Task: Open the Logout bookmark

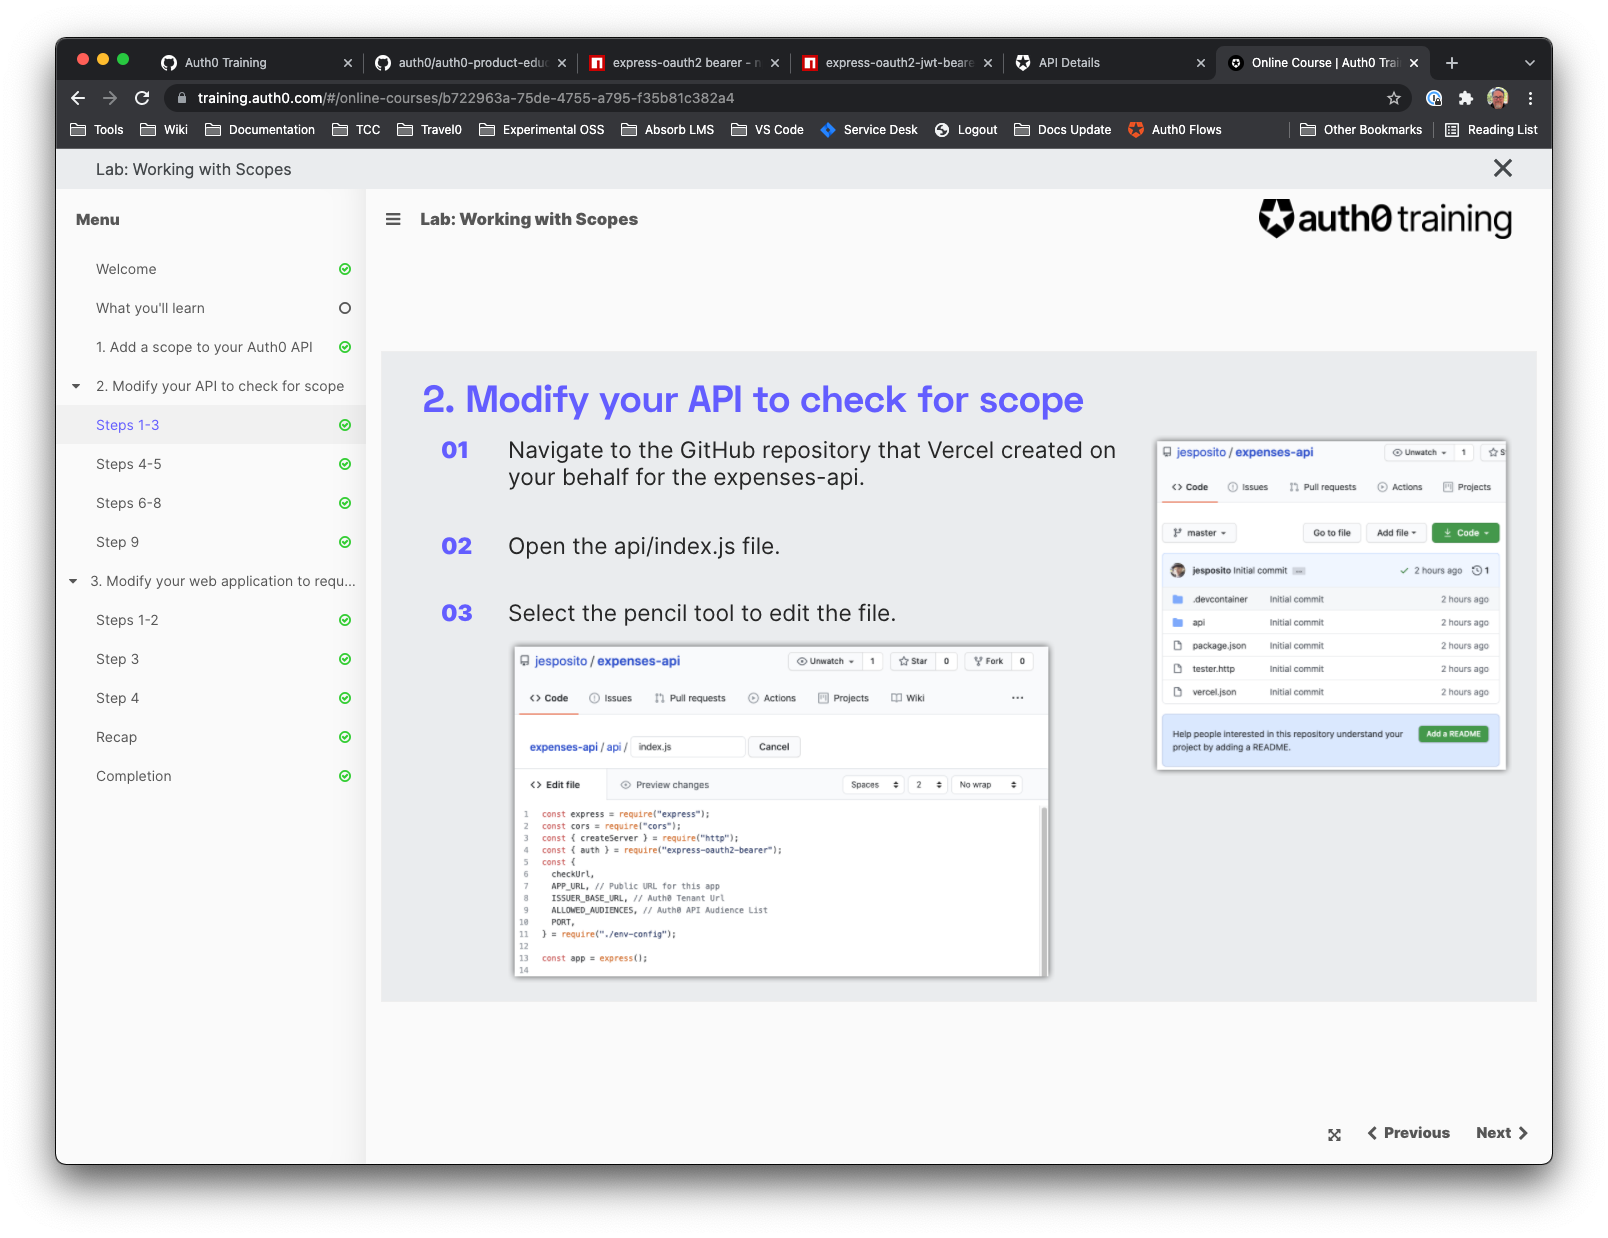Action: [x=966, y=130]
